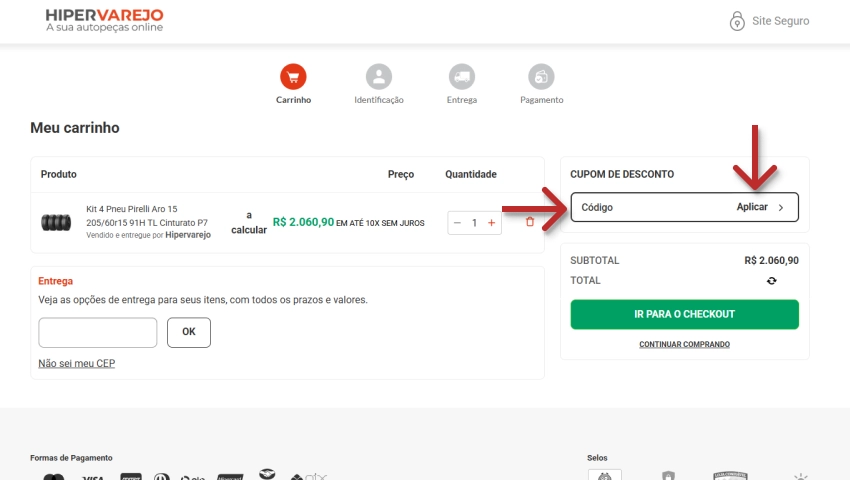Click the Site Seguro text
The height and width of the screenshot is (480, 850).
tap(781, 21)
